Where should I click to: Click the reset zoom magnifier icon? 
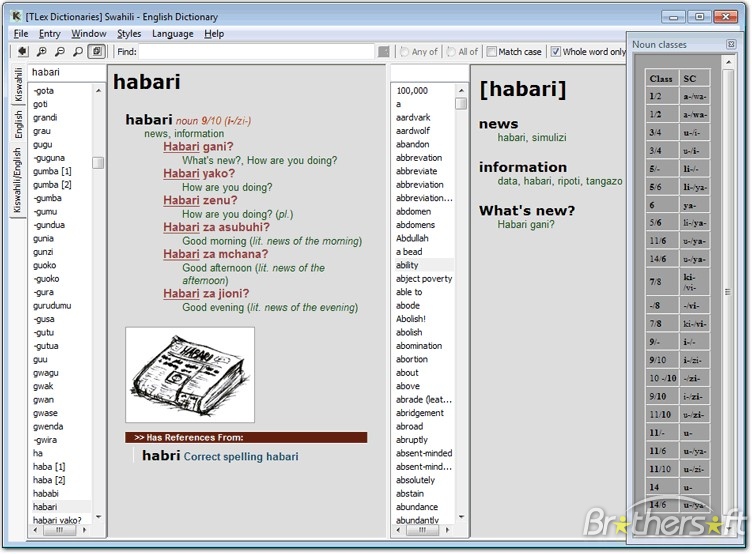[x=78, y=52]
